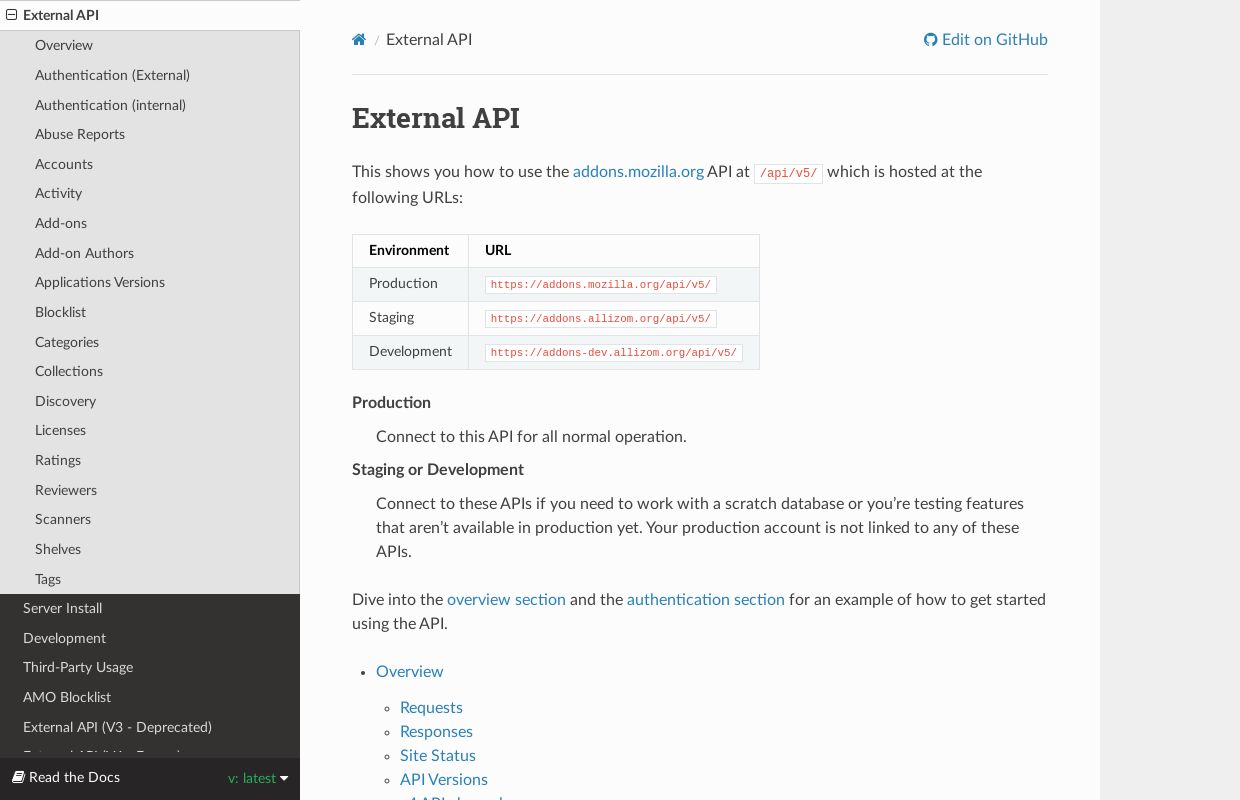Screen dimensions: 1240x800
Task: Open the Requests contents link
Action: coord(431,707)
